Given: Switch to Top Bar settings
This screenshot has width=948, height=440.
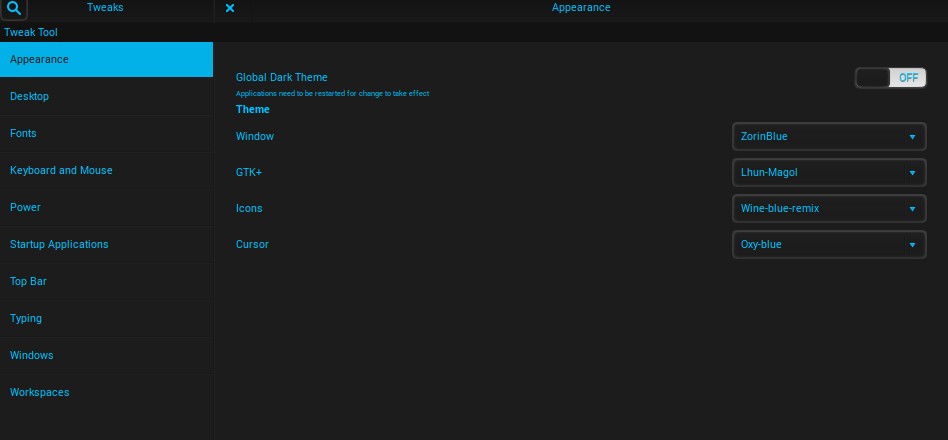Looking at the screenshot, I should tap(106, 282).
